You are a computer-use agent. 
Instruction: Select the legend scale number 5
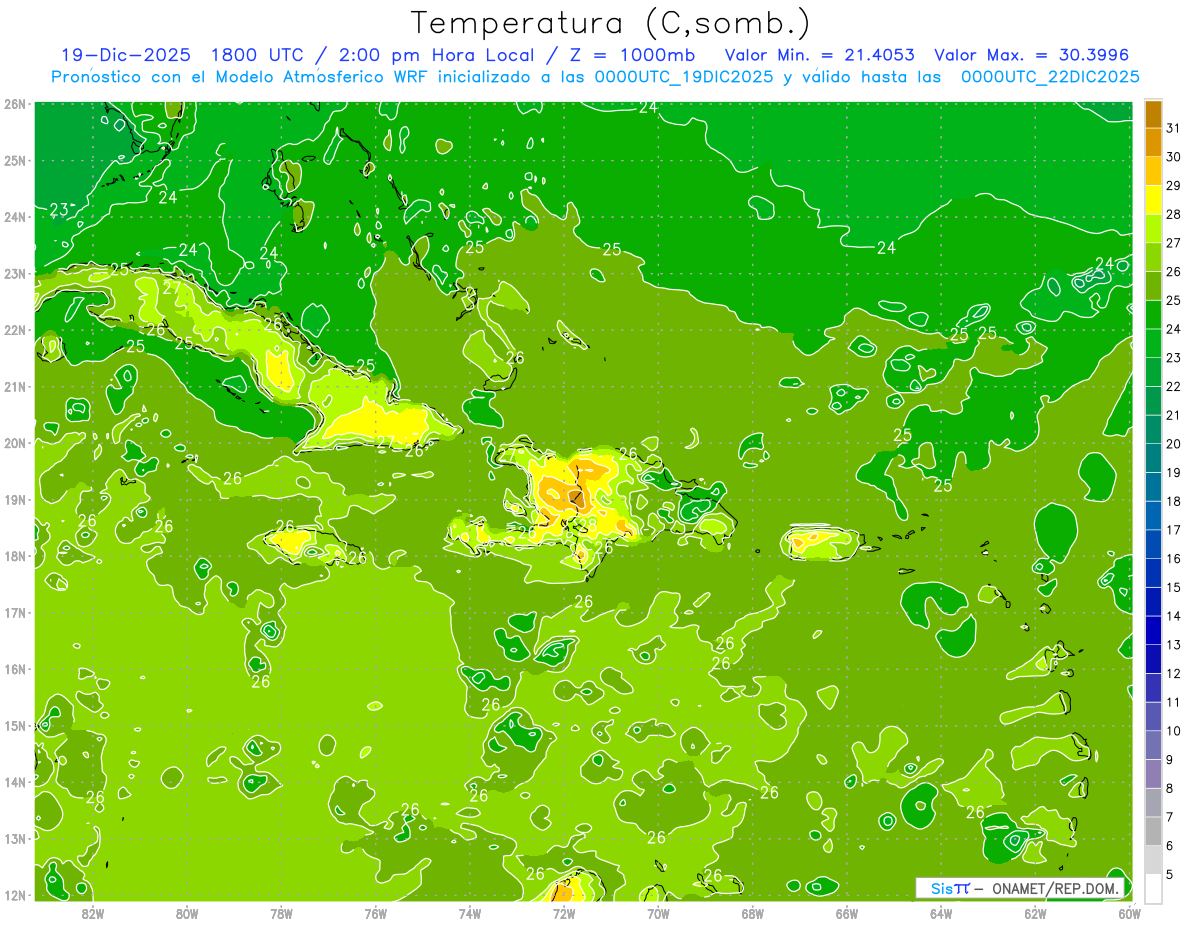(1170, 874)
